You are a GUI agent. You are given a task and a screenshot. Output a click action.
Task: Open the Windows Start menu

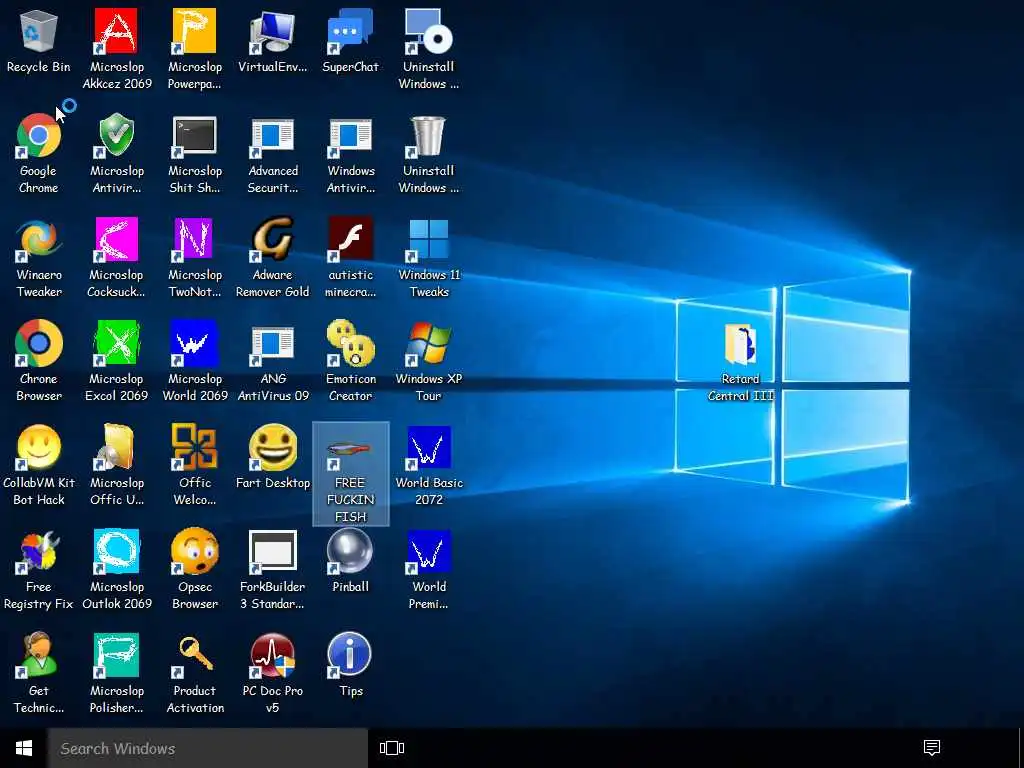click(x=24, y=748)
